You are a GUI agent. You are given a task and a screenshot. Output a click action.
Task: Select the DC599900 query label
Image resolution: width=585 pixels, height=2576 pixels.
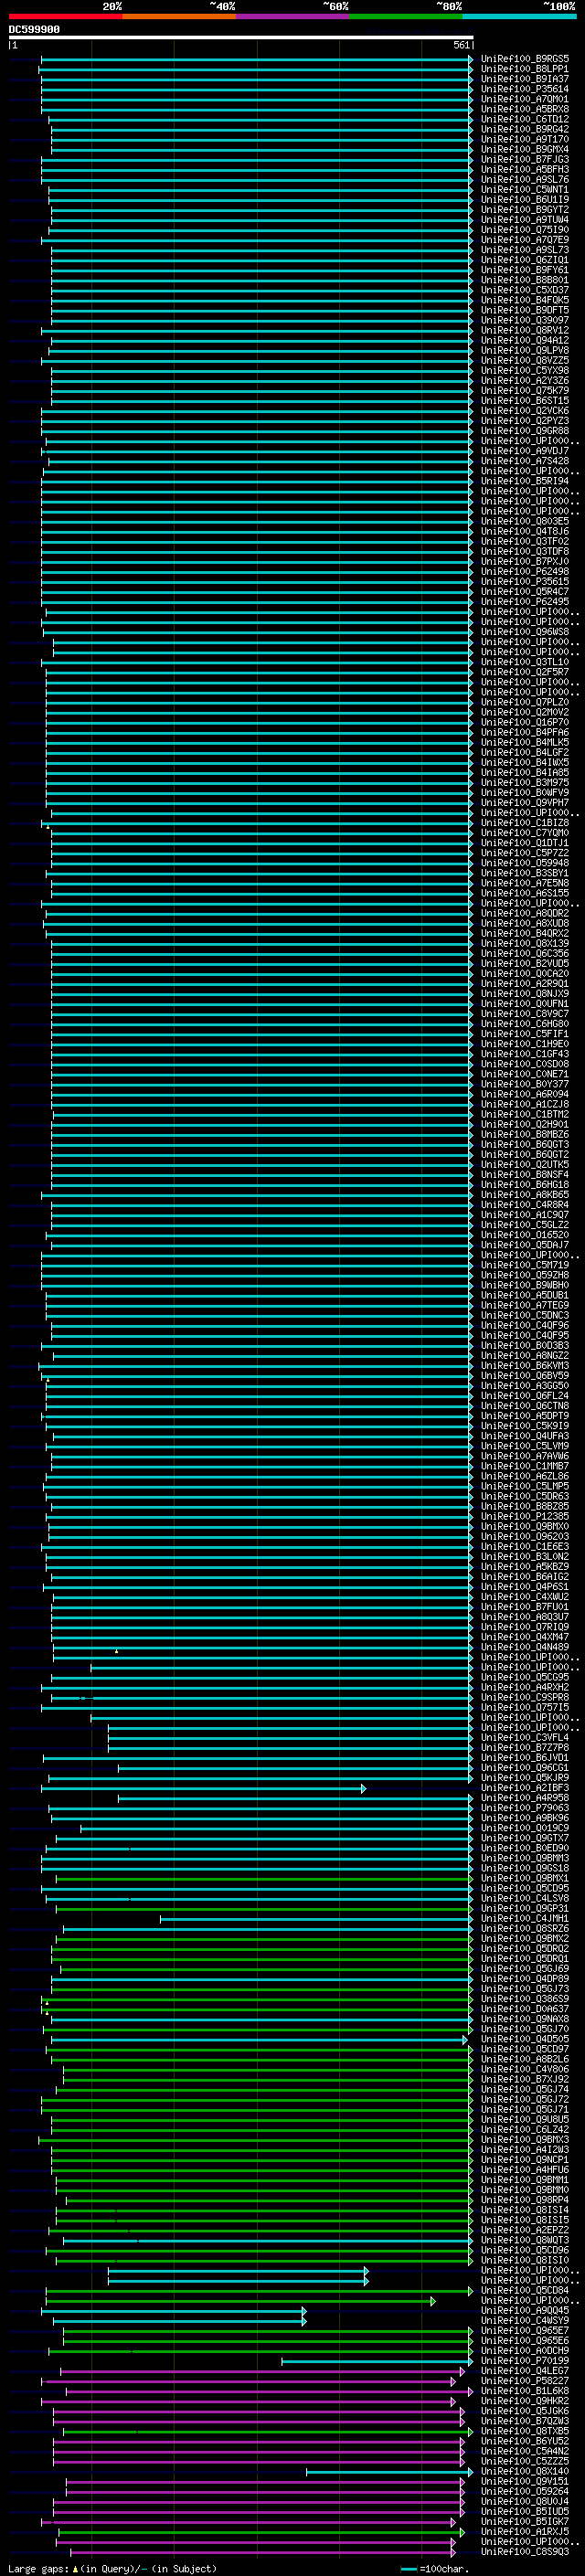(x=34, y=30)
